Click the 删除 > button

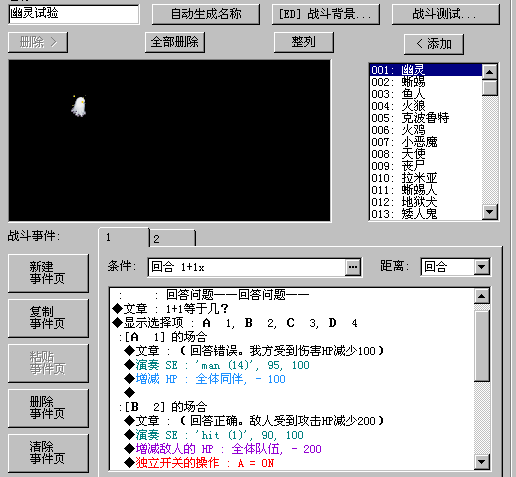(38, 42)
